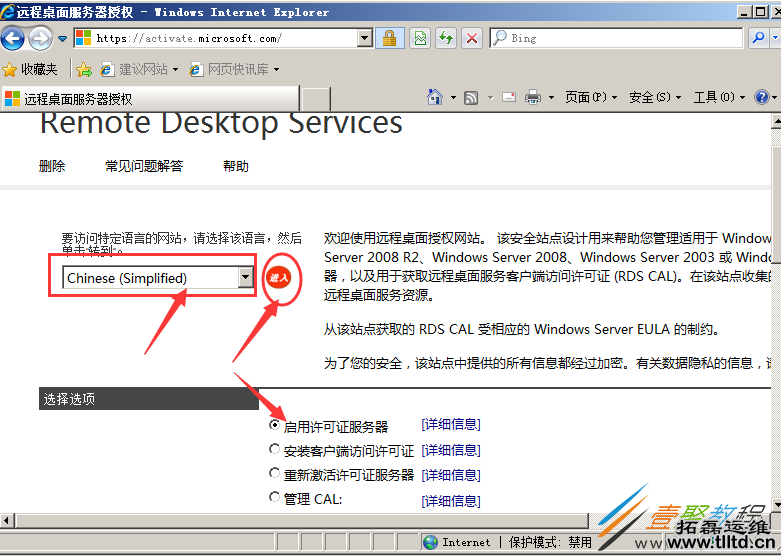781x556 pixels.
Task: Select 启用许可证服务器 radio button
Action: 274,425
